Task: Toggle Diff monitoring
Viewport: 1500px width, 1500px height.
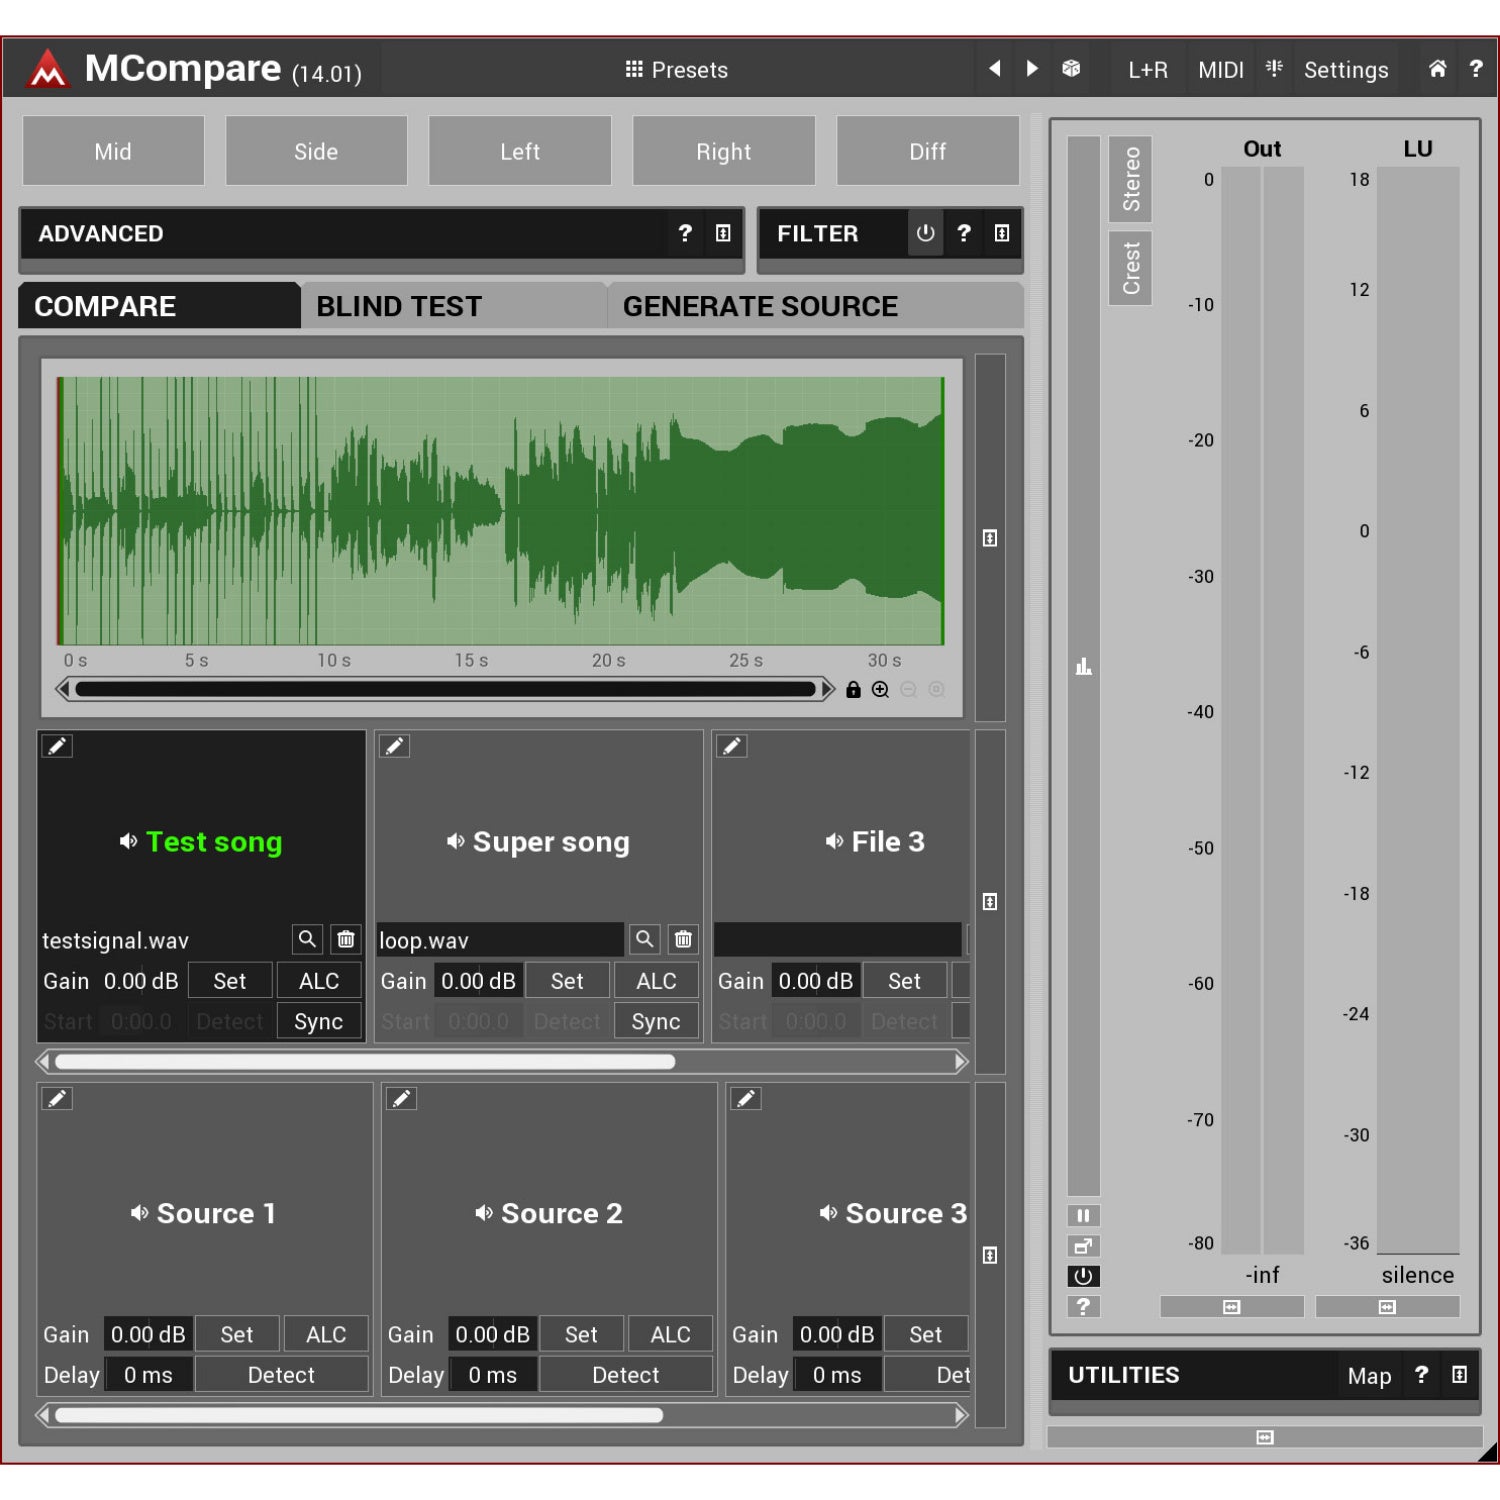Action: coord(928,151)
